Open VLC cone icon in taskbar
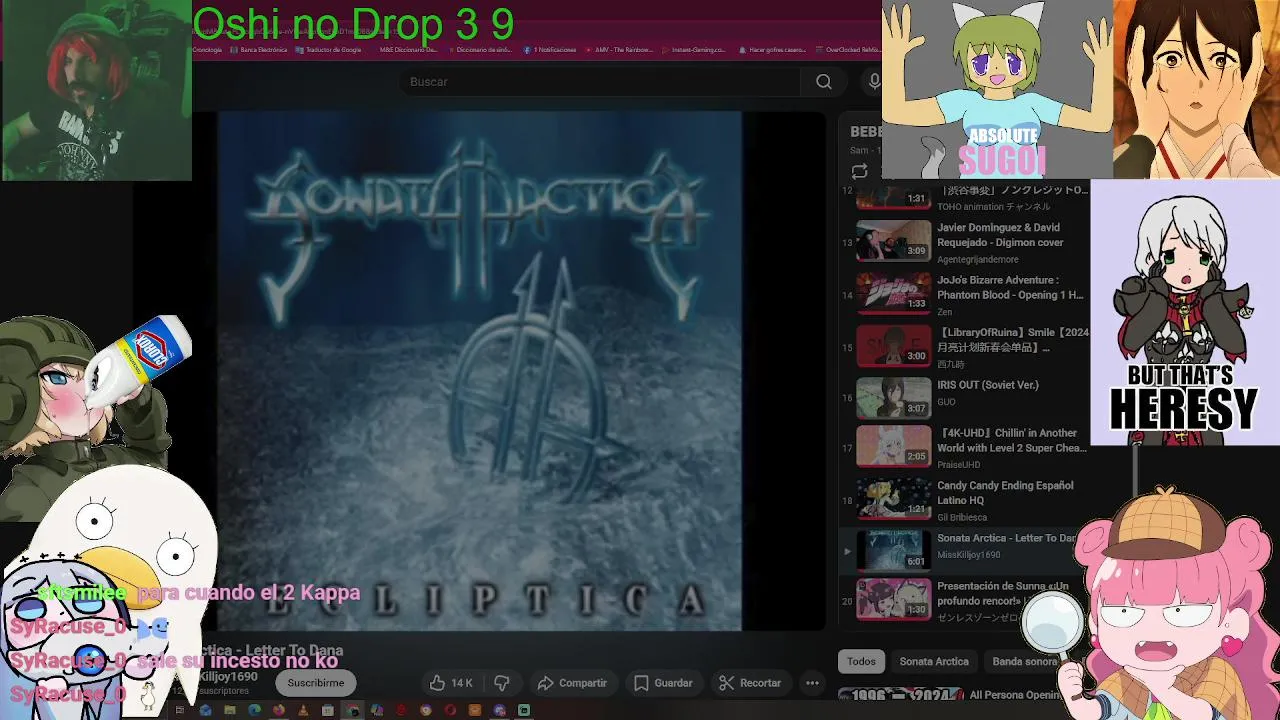 pyautogui.click(x=302, y=710)
